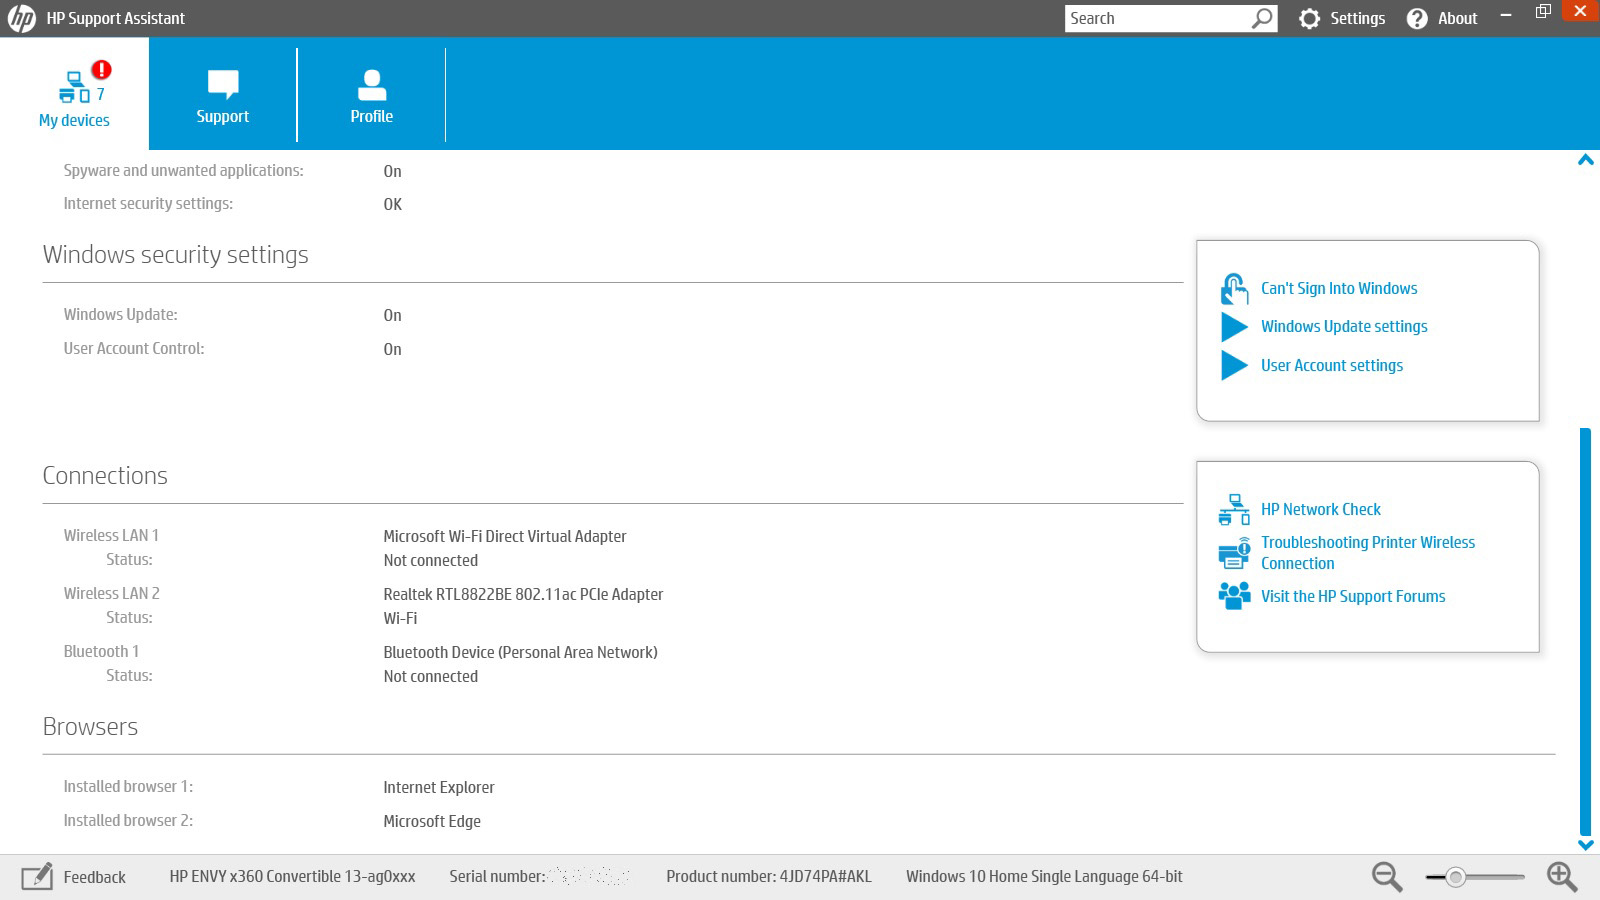Click the About question mark icon
Image resolution: width=1600 pixels, height=900 pixels.
[x=1417, y=19]
